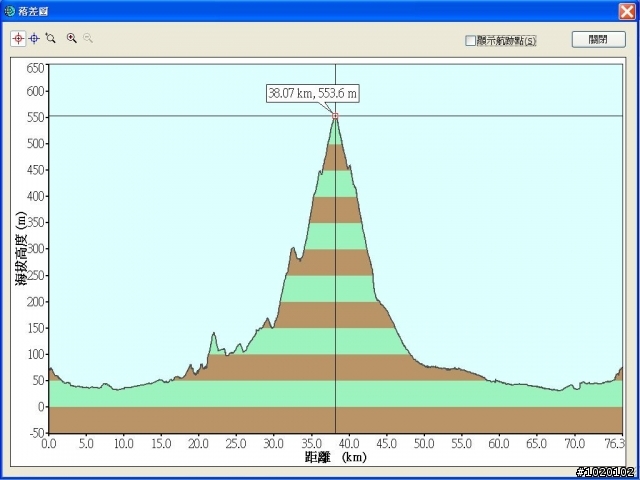Viewport: 640px width, 480px height.
Task: Click the 76.3 label on distance axis
Action: 615,444
